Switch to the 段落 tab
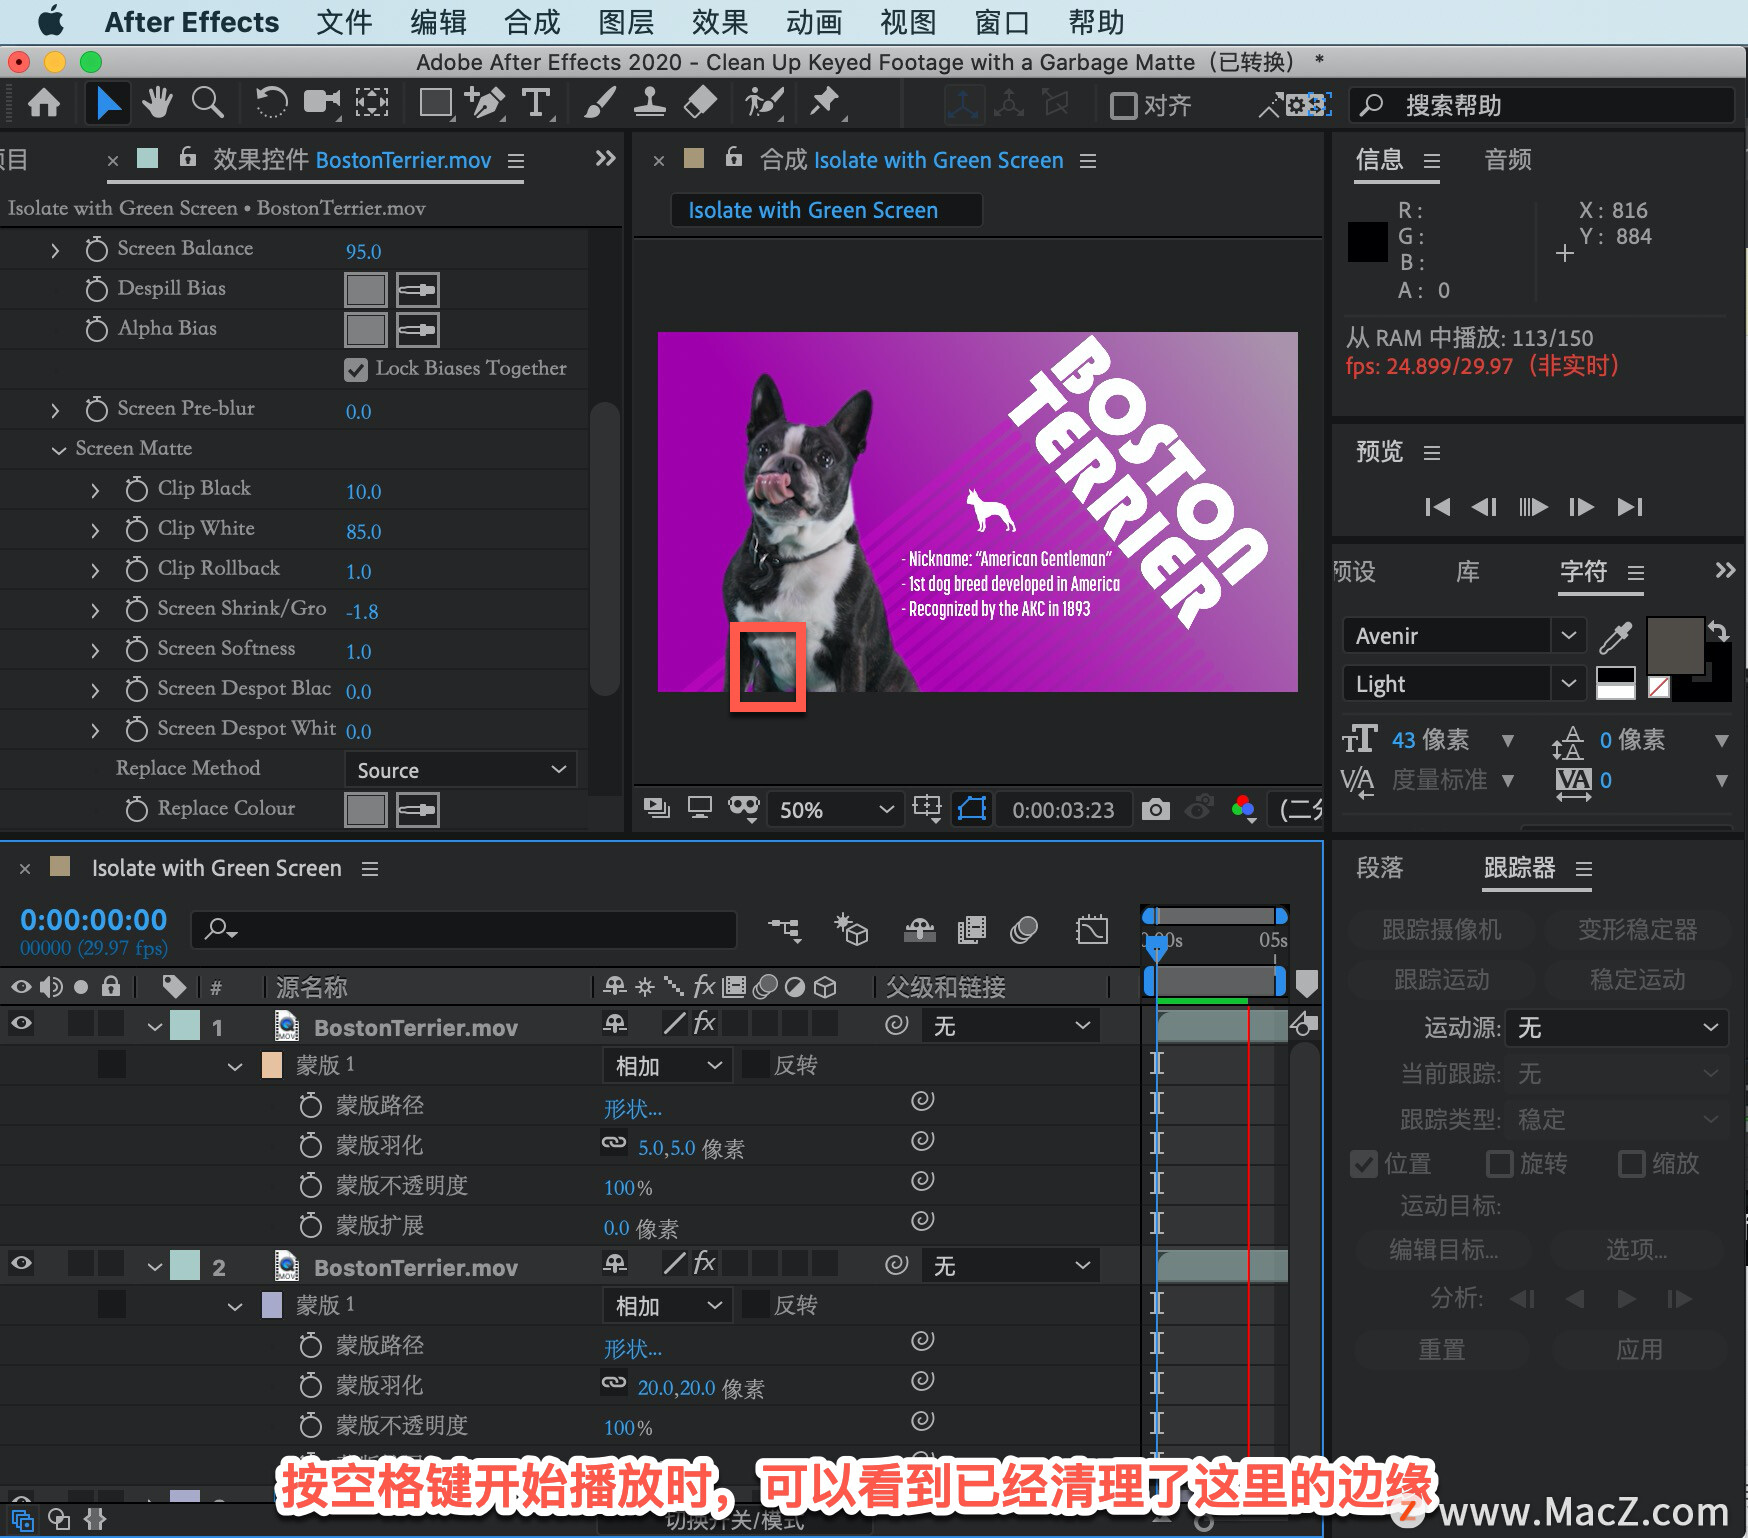This screenshot has height=1538, width=1748. (x=1380, y=868)
